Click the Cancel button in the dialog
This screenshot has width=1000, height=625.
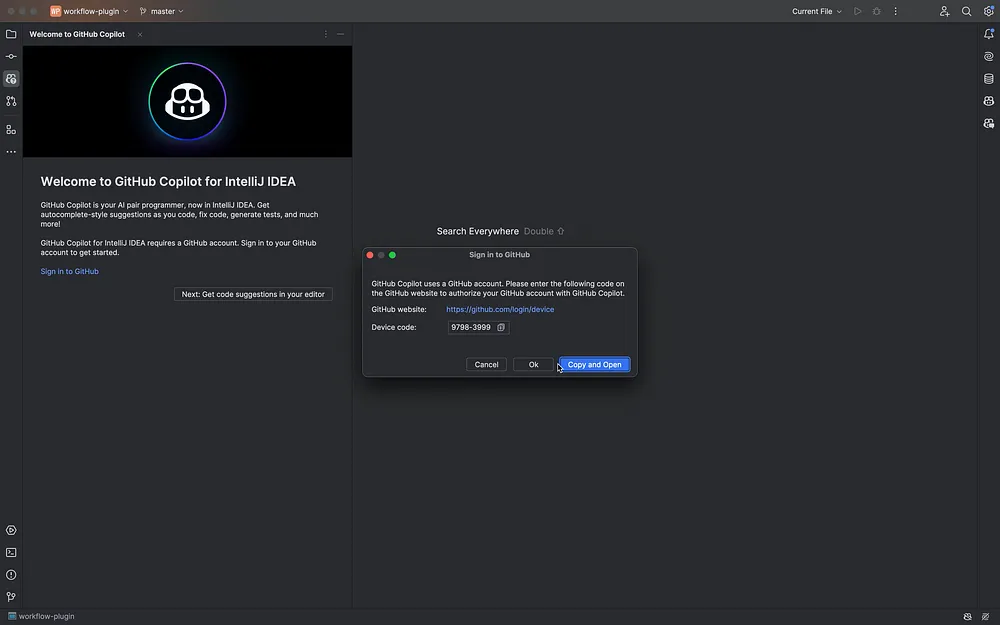tap(486, 365)
